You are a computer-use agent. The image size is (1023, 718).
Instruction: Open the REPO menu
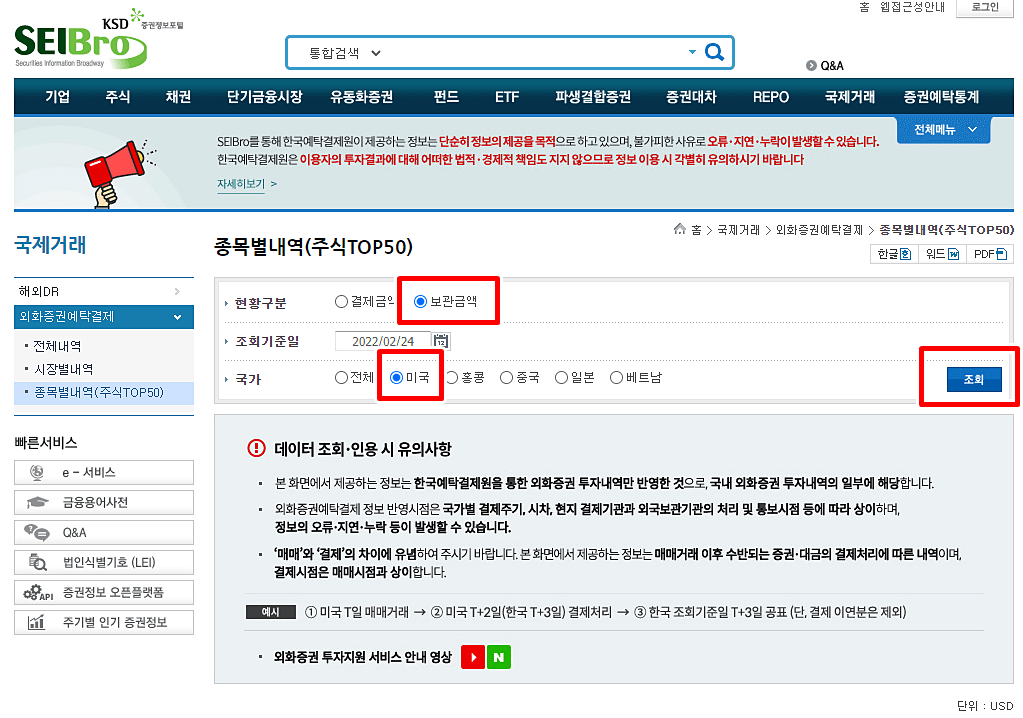click(771, 97)
